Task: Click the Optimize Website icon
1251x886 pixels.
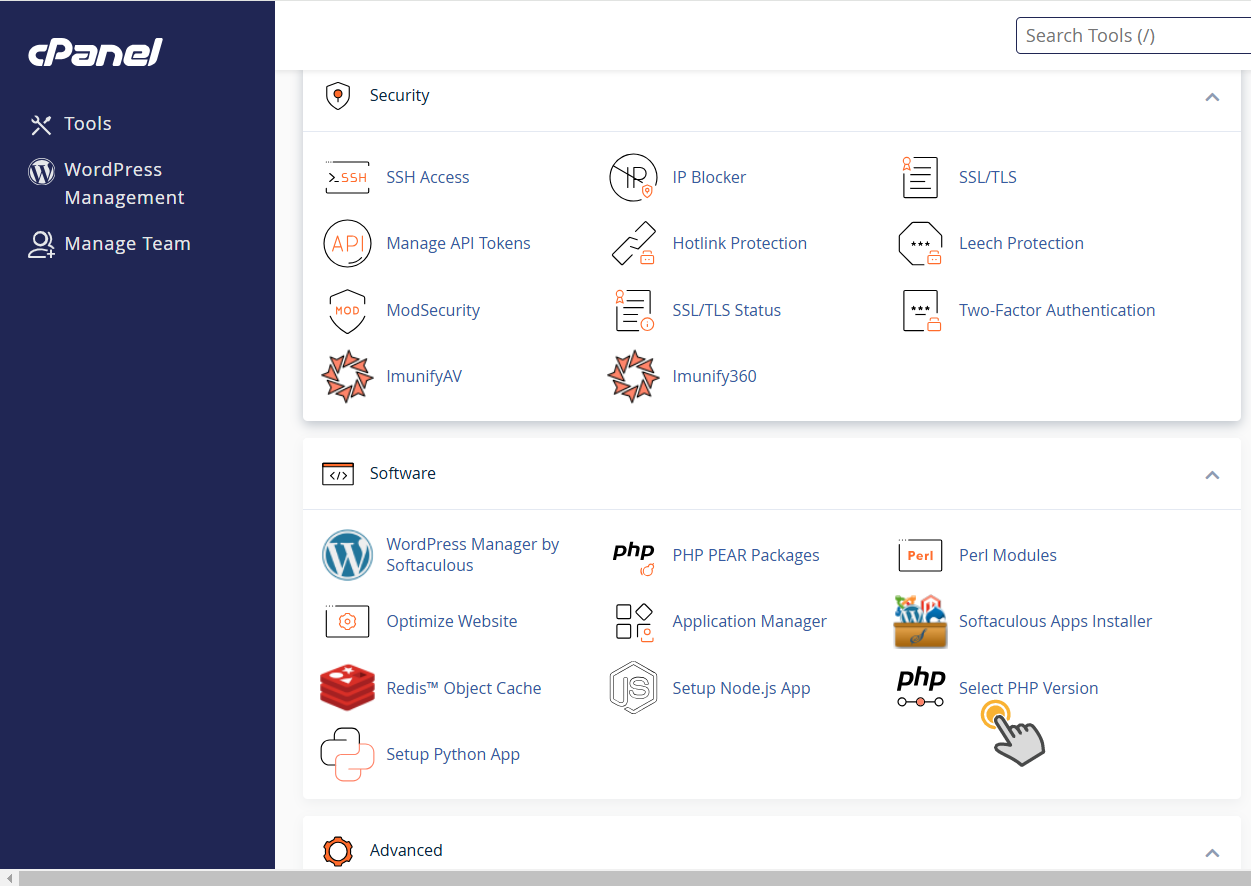Action: tap(347, 621)
